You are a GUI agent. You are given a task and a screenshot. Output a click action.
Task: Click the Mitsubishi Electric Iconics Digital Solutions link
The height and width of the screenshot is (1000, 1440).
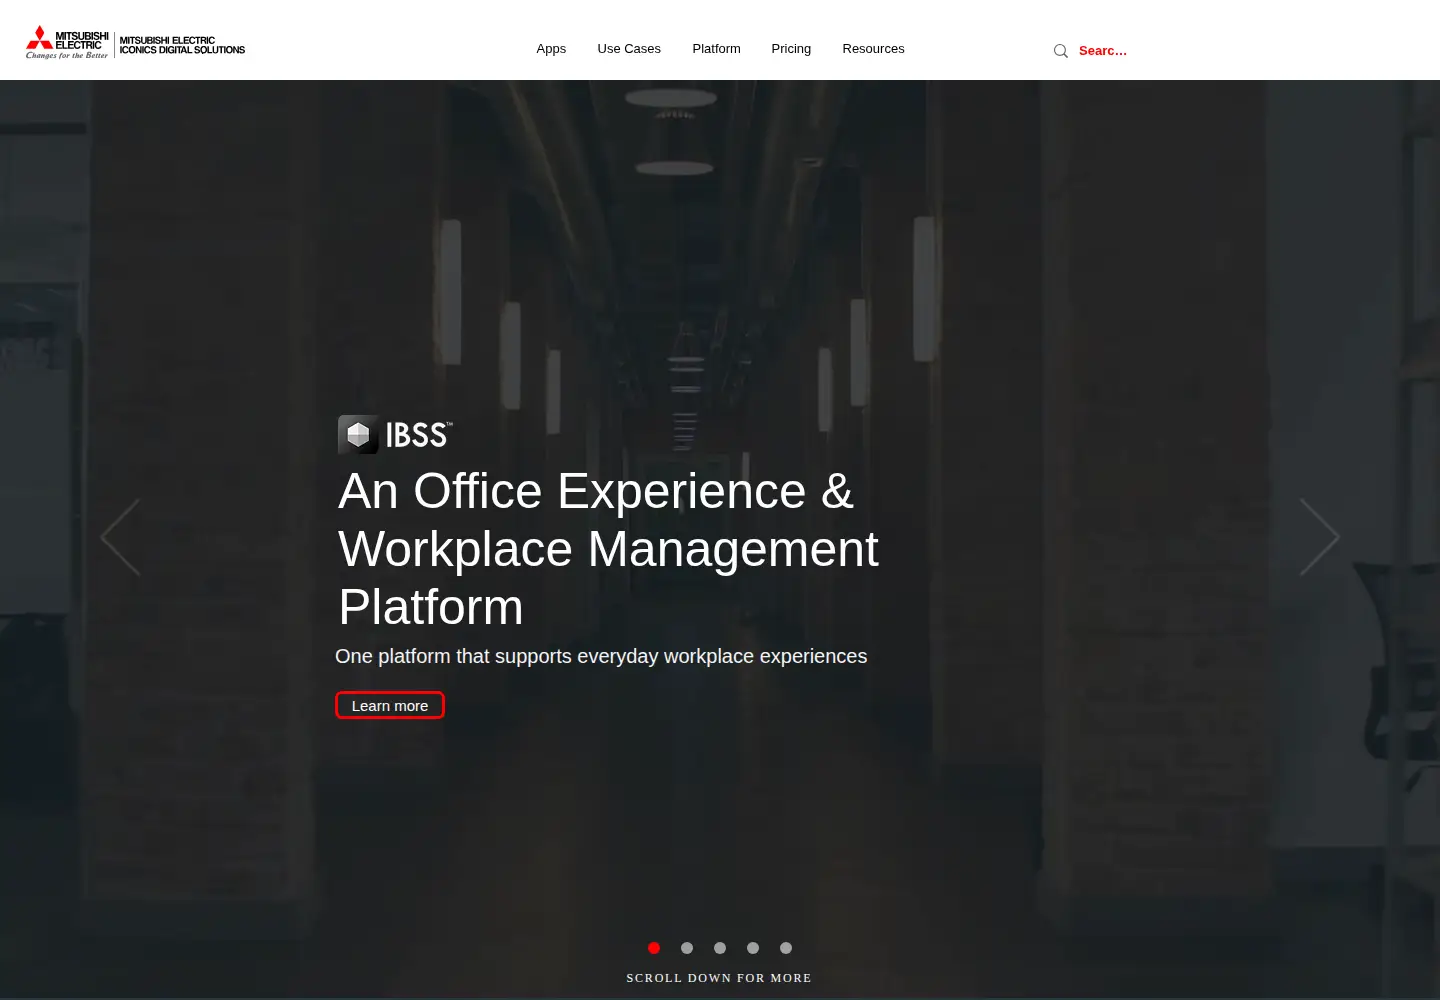(182, 45)
